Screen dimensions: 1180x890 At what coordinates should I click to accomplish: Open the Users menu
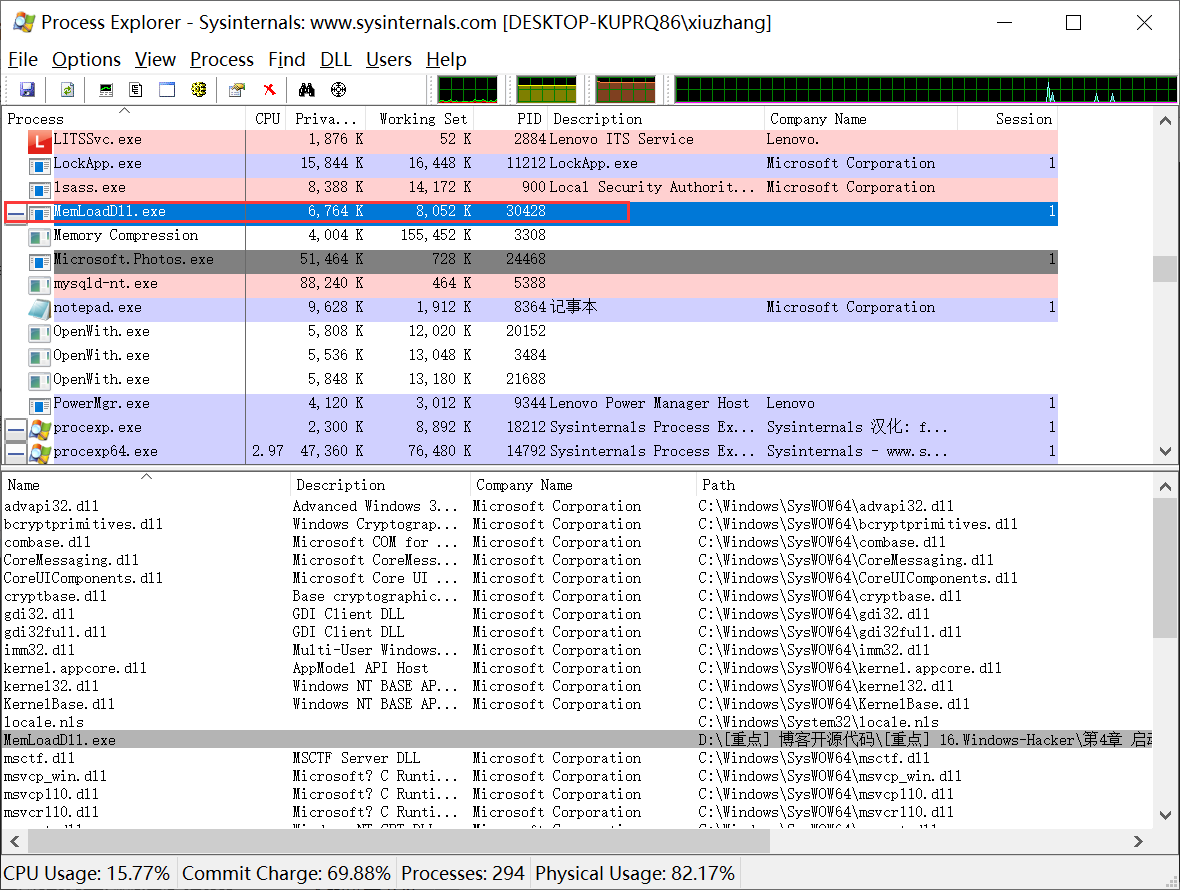tap(389, 59)
